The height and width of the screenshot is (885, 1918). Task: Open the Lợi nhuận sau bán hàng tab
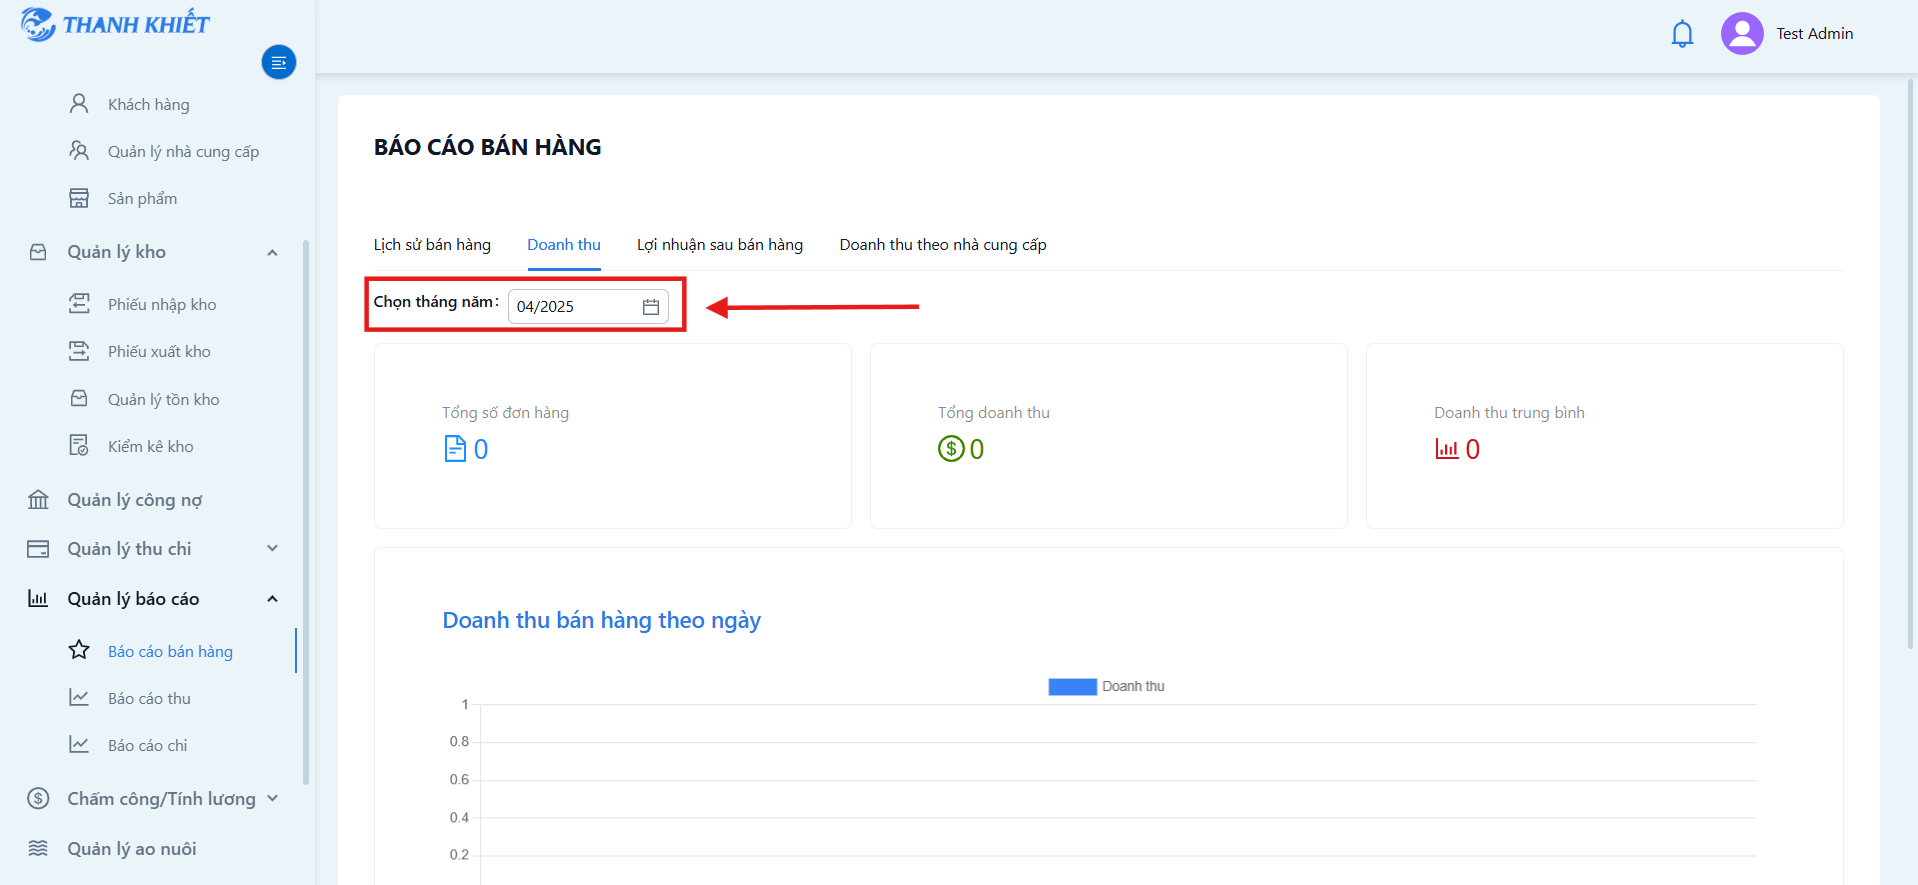pos(720,245)
